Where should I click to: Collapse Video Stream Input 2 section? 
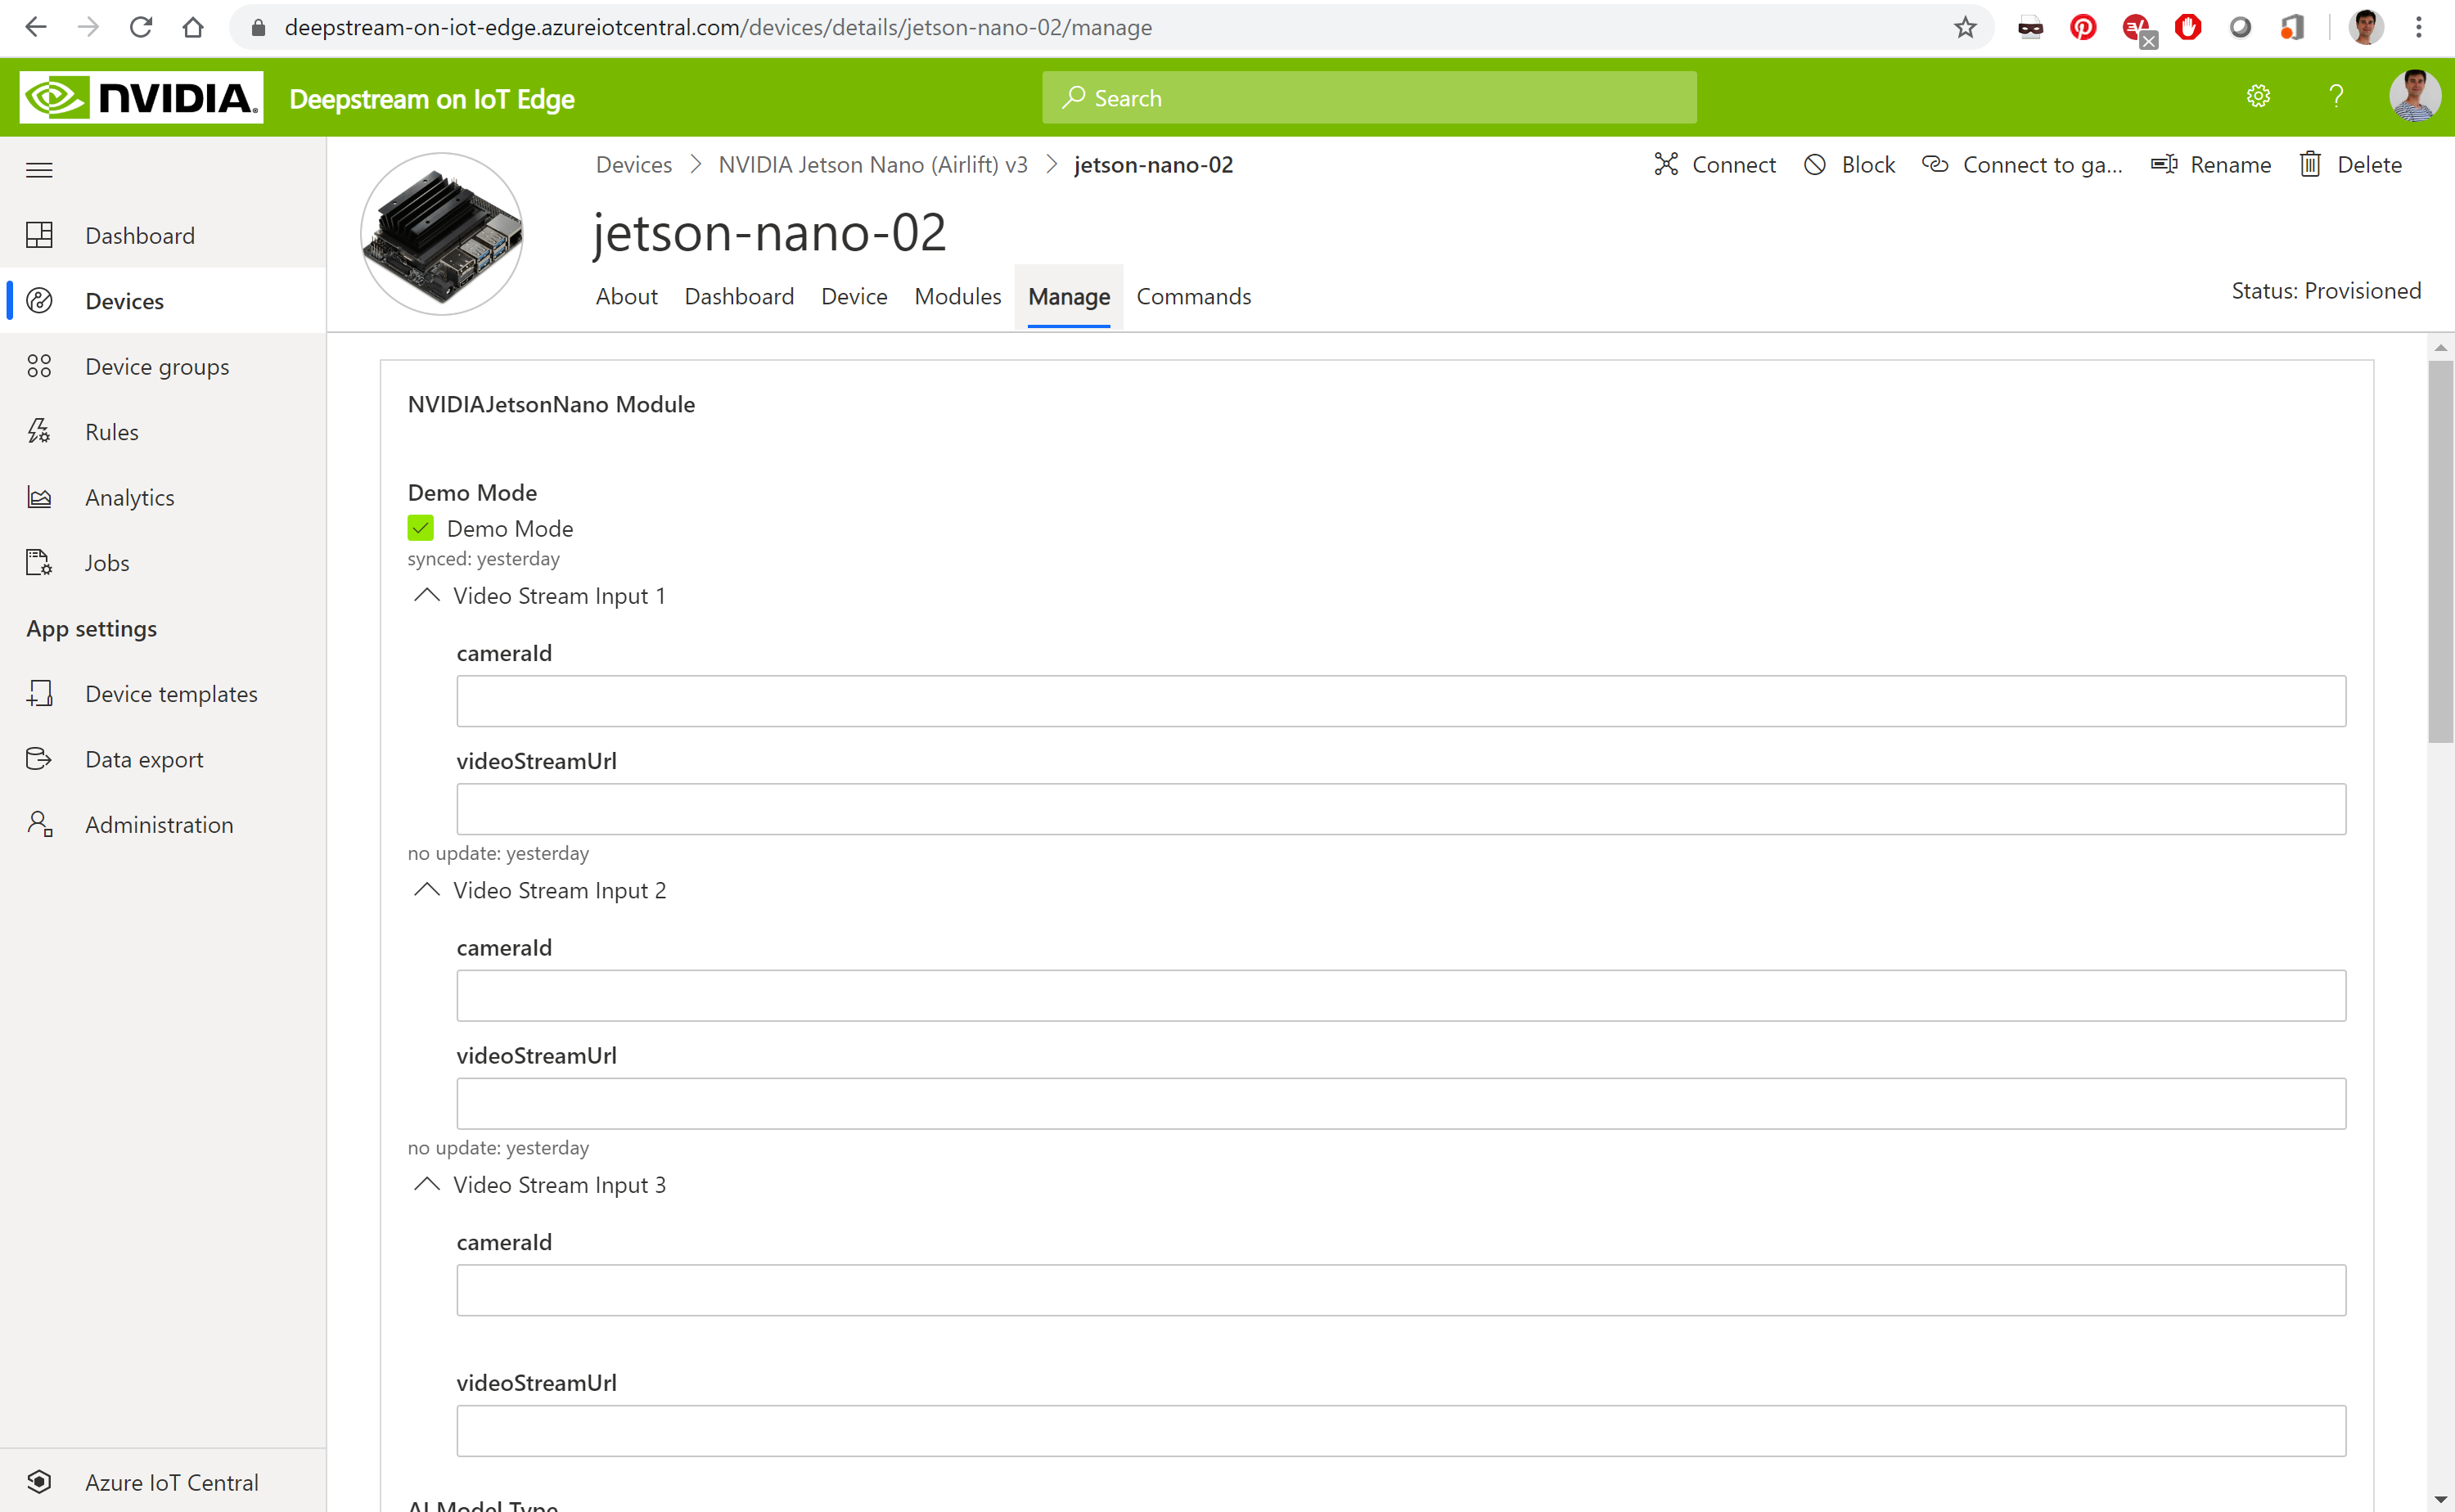click(427, 890)
